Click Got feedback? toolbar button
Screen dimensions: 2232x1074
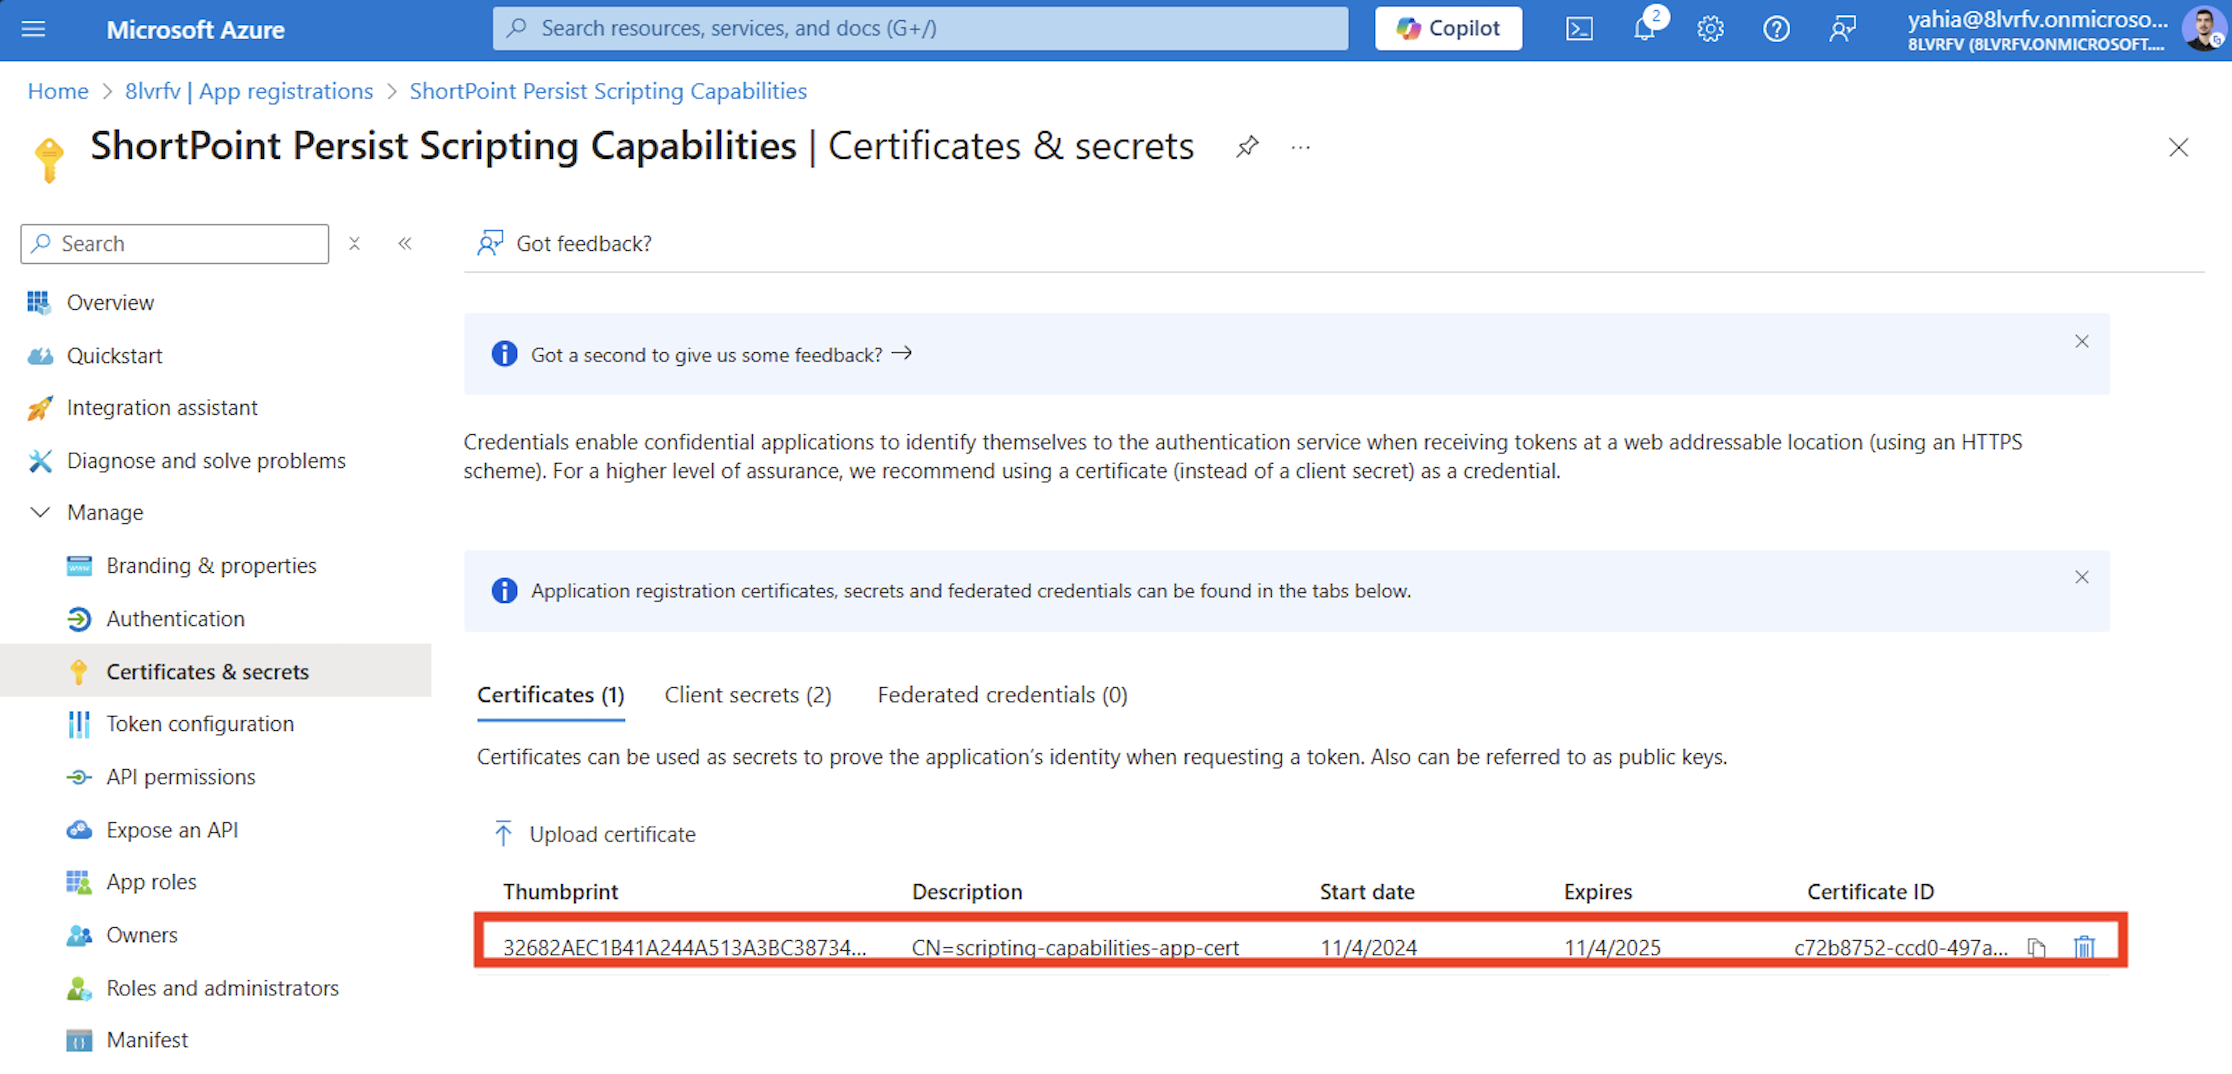pos(564,244)
